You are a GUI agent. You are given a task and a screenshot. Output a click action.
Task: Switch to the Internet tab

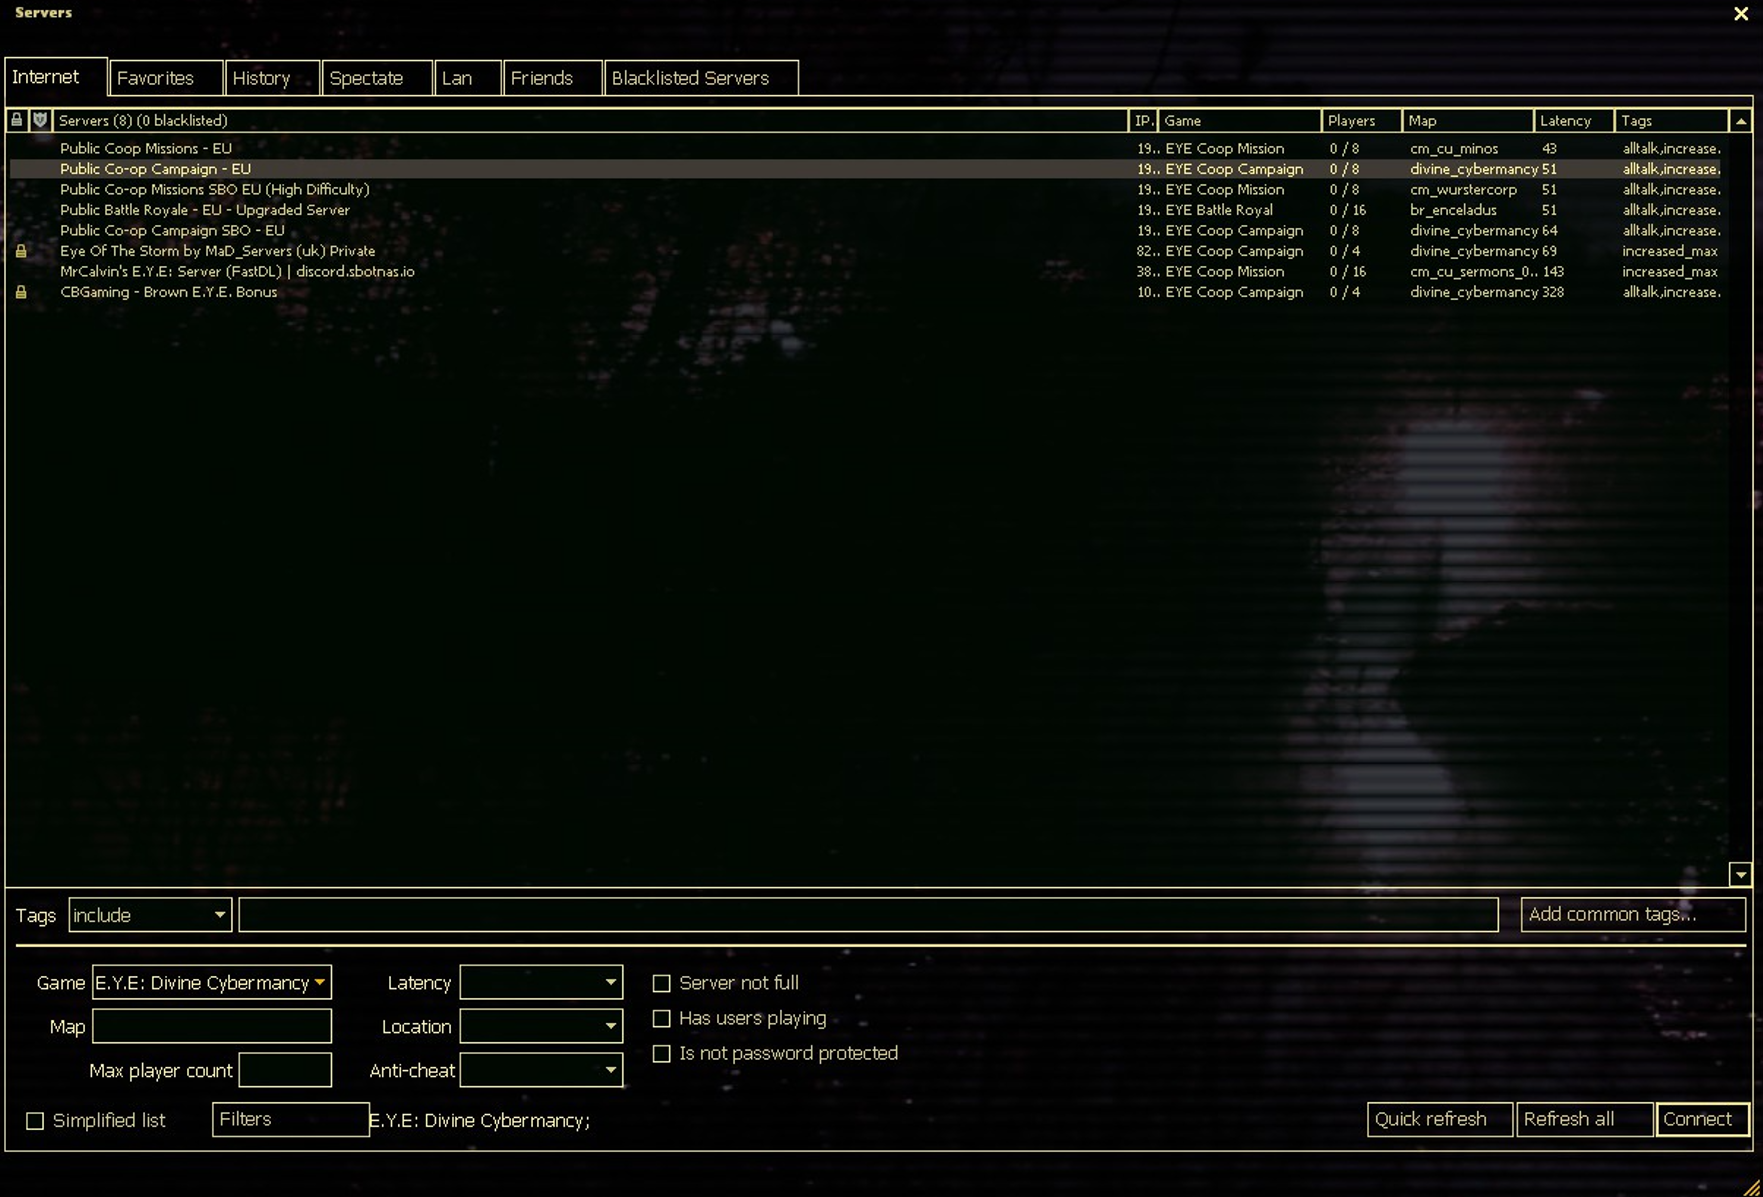(56, 77)
